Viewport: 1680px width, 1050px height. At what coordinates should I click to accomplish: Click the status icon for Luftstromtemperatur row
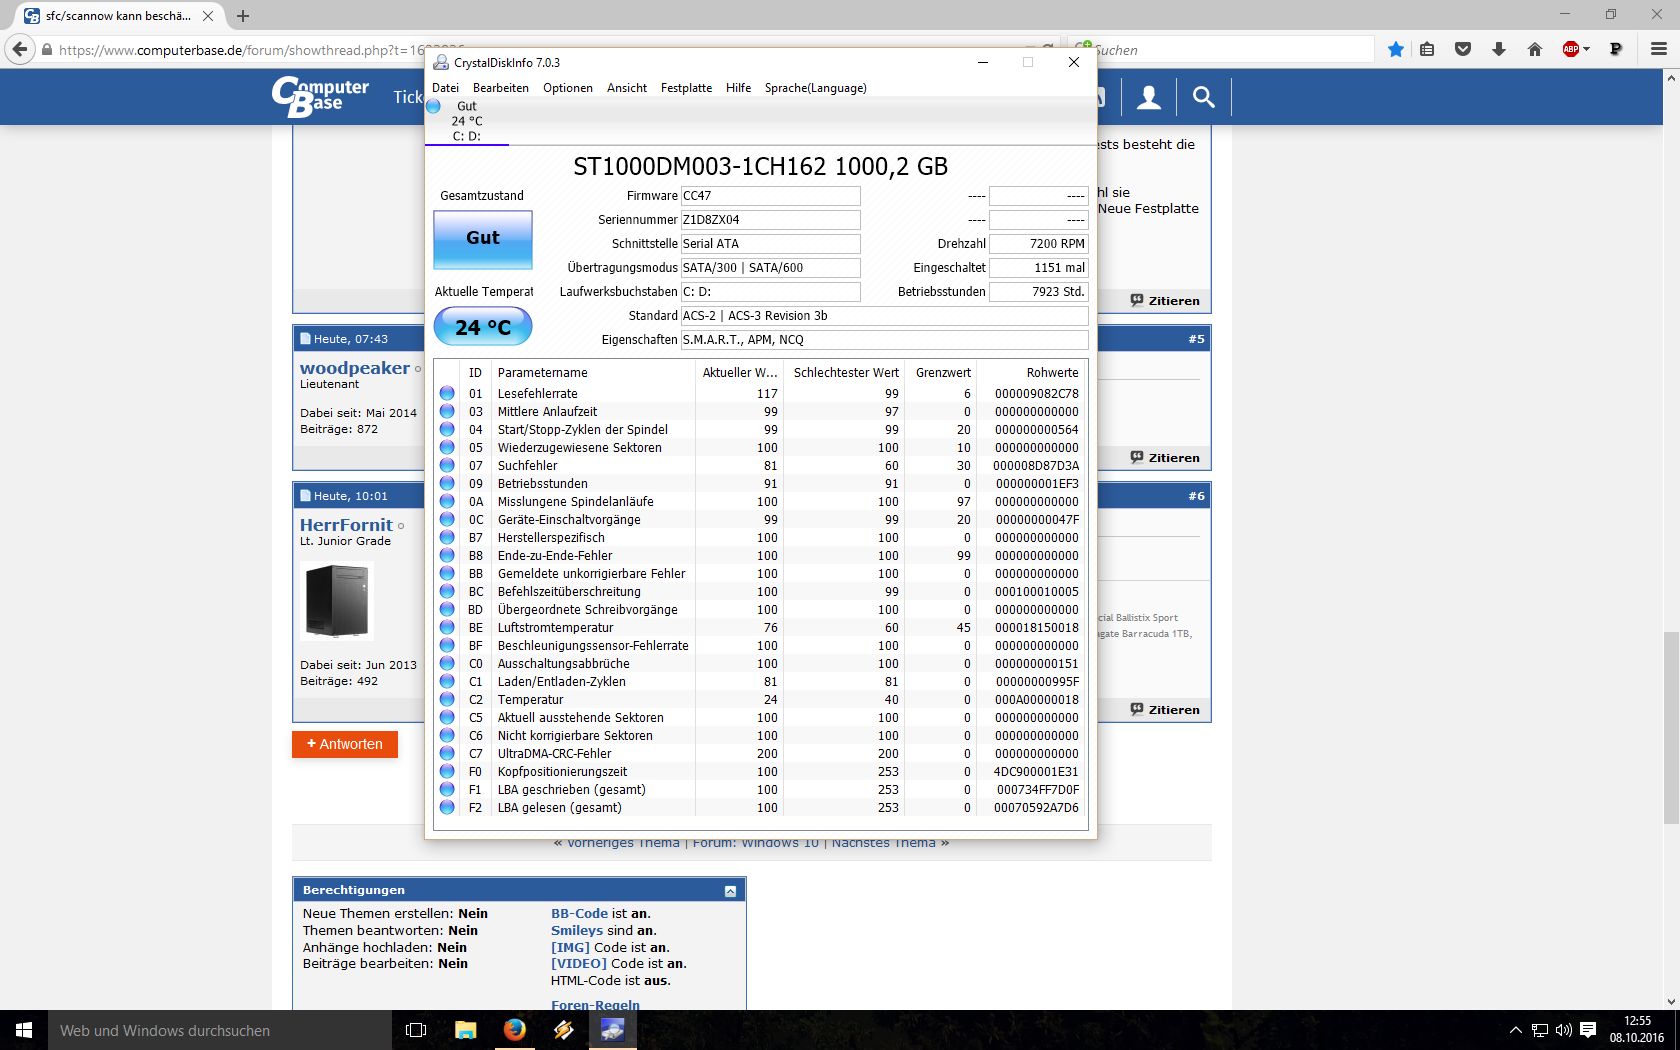[x=447, y=627]
